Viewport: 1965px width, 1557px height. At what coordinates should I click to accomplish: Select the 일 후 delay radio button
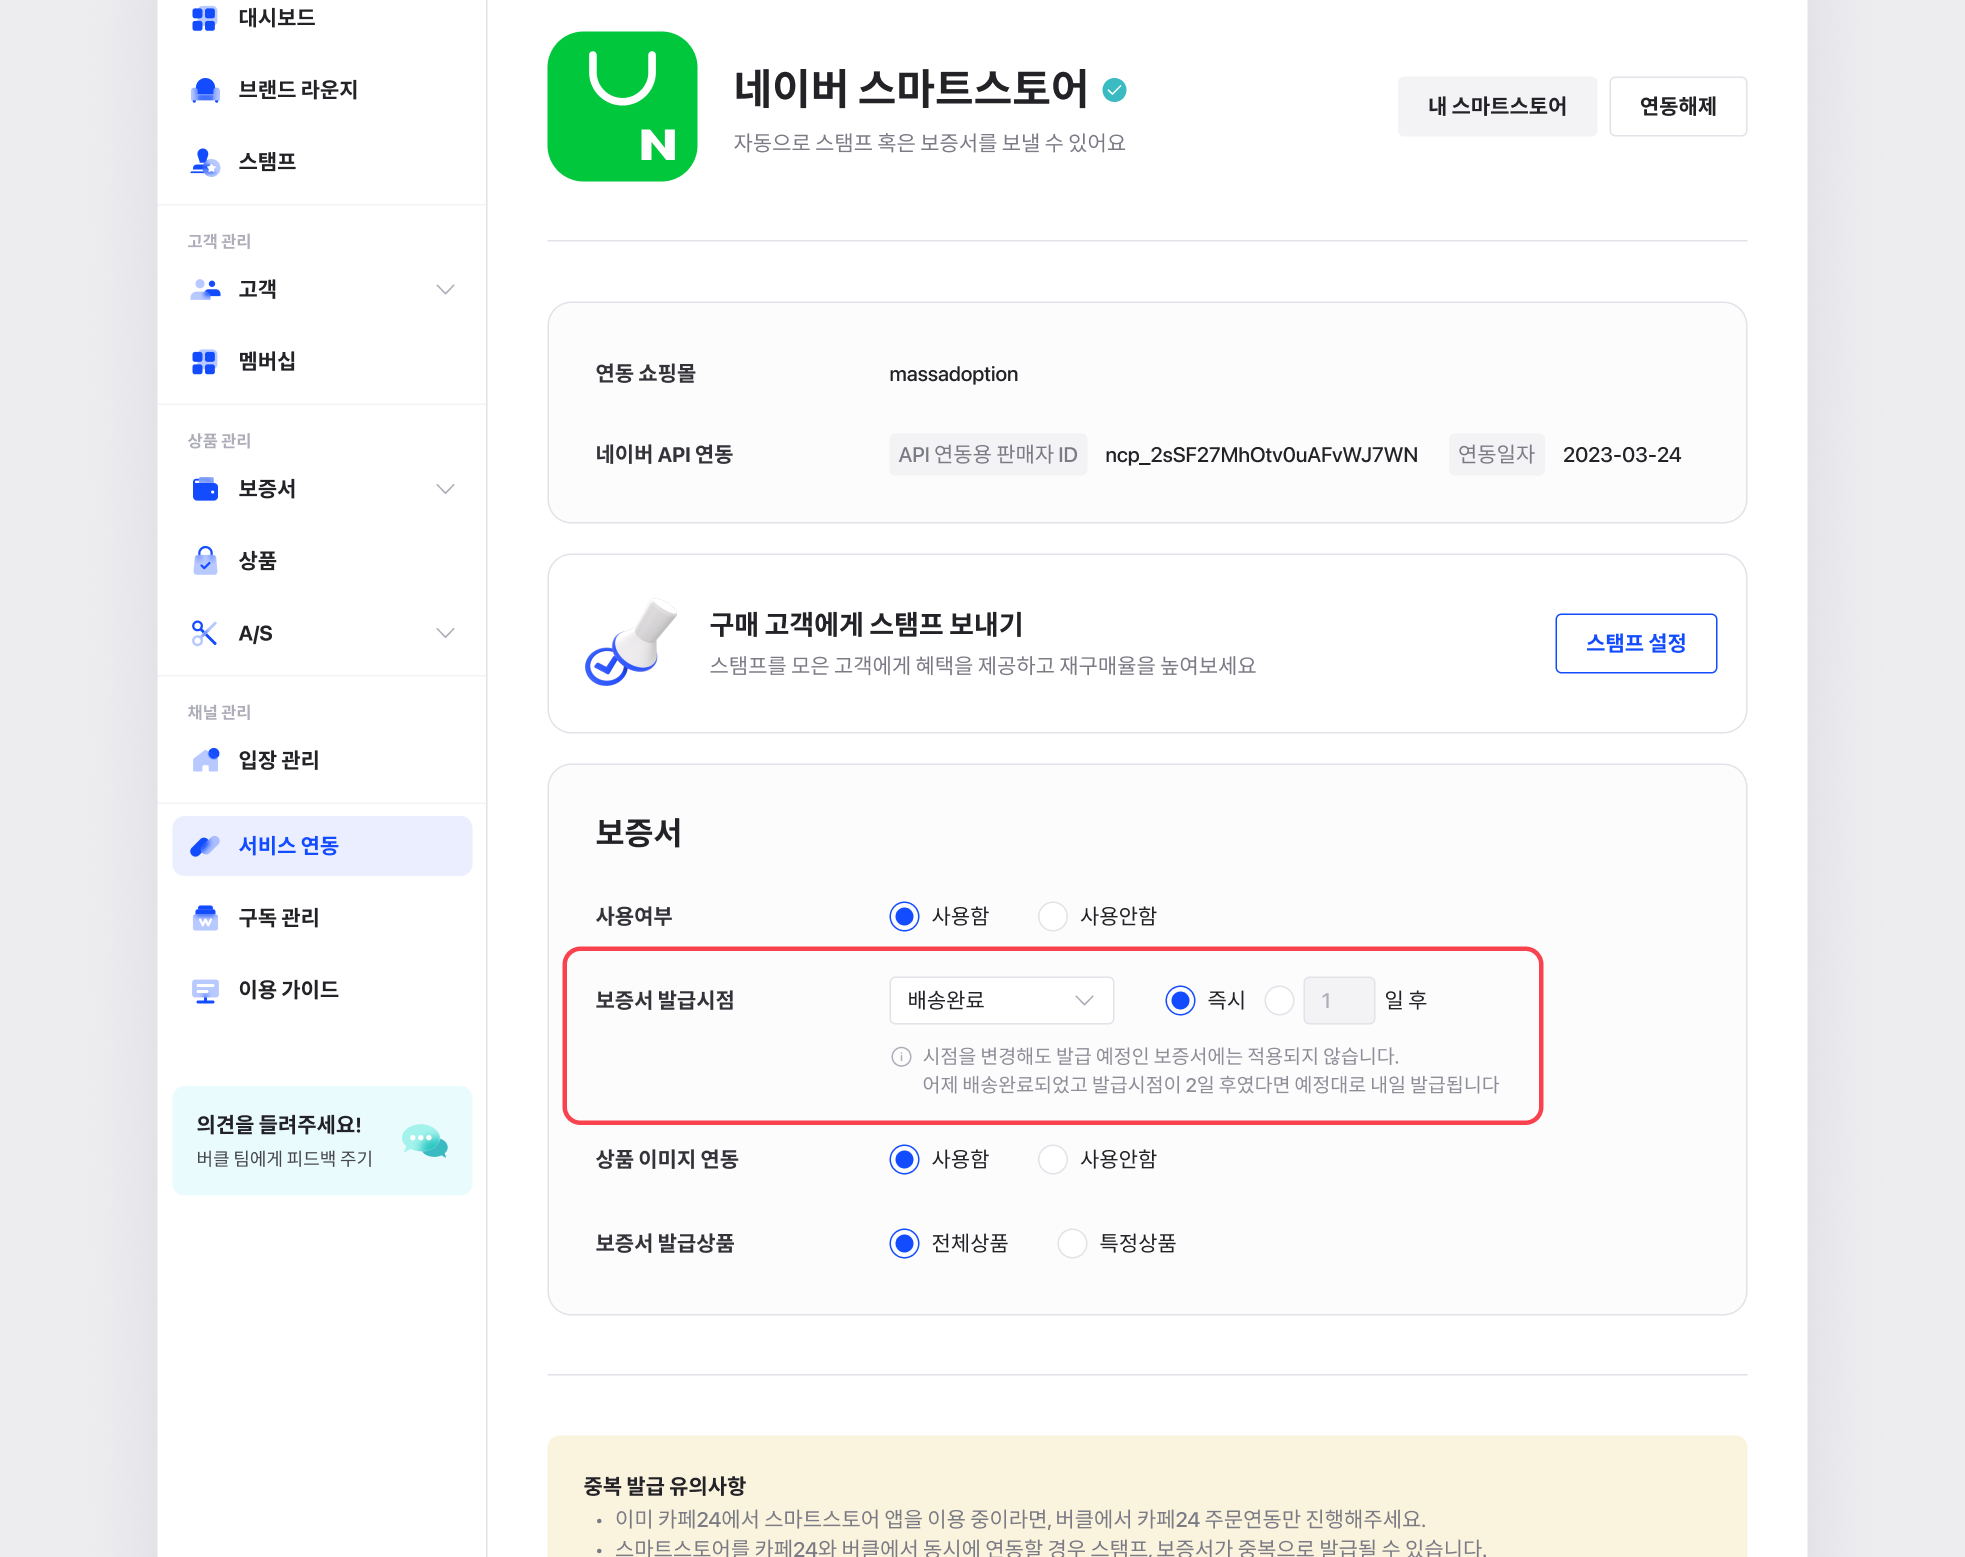(1279, 1000)
